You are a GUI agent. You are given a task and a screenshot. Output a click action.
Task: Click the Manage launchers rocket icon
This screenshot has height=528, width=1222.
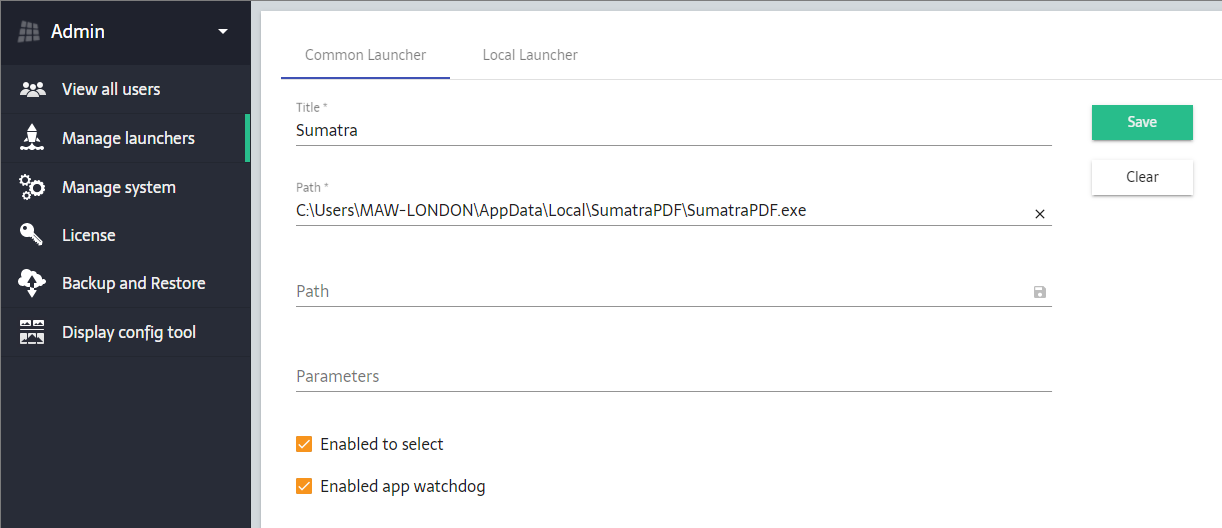coord(32,138)
